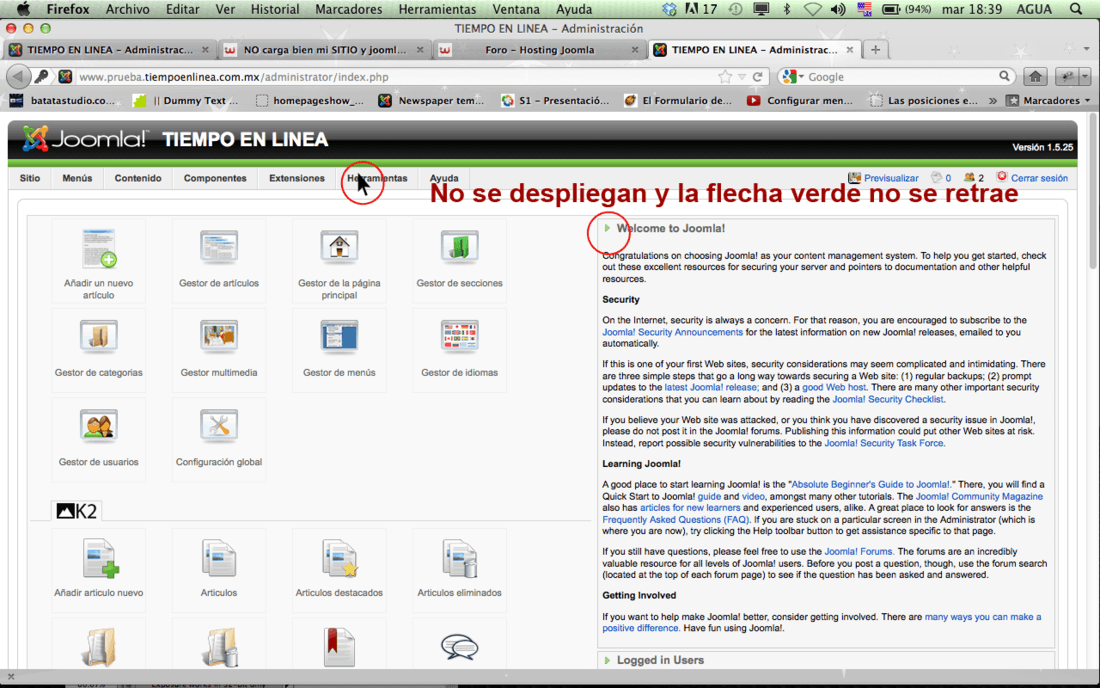The height and width of the screenshot is (688, 1100).
Task: Open the Contenido menu
Action: pos(138,178)
